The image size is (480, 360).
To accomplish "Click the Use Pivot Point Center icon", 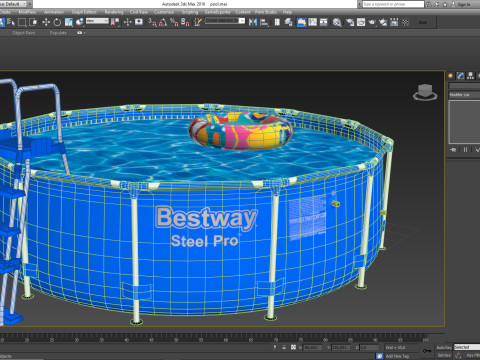I will [115, 22].
